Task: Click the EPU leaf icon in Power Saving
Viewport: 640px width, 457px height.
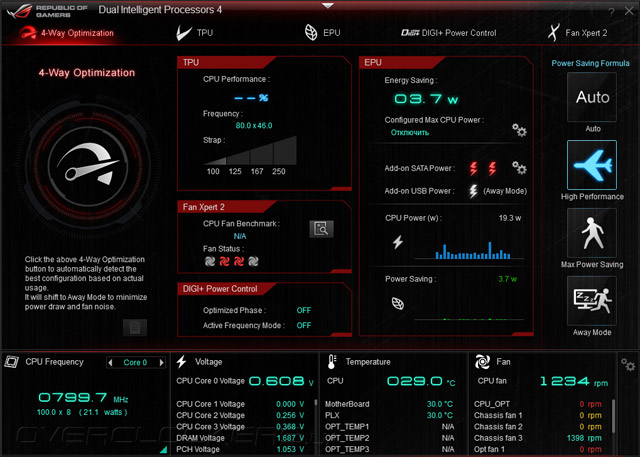Action: pos(398,303)
